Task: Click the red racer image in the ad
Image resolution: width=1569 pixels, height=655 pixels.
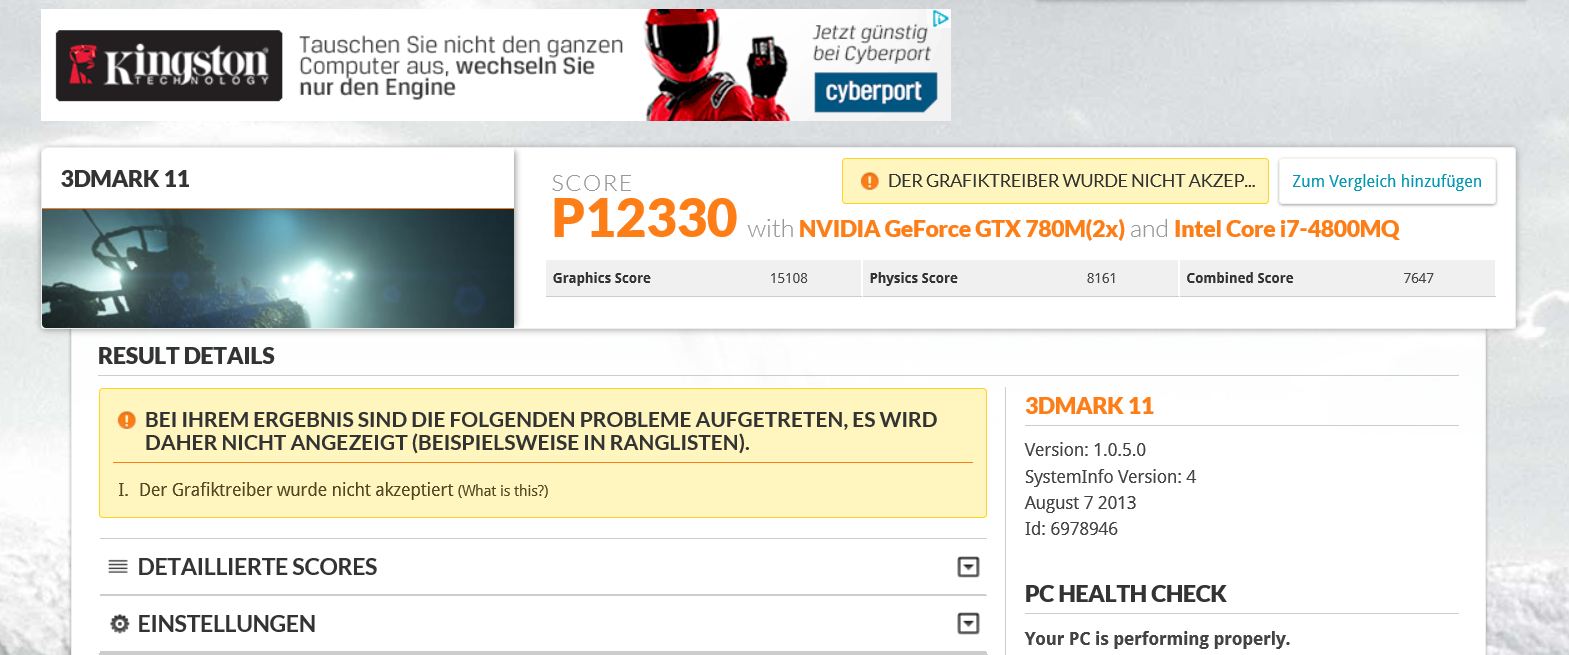Action: (x=715, y=66)
